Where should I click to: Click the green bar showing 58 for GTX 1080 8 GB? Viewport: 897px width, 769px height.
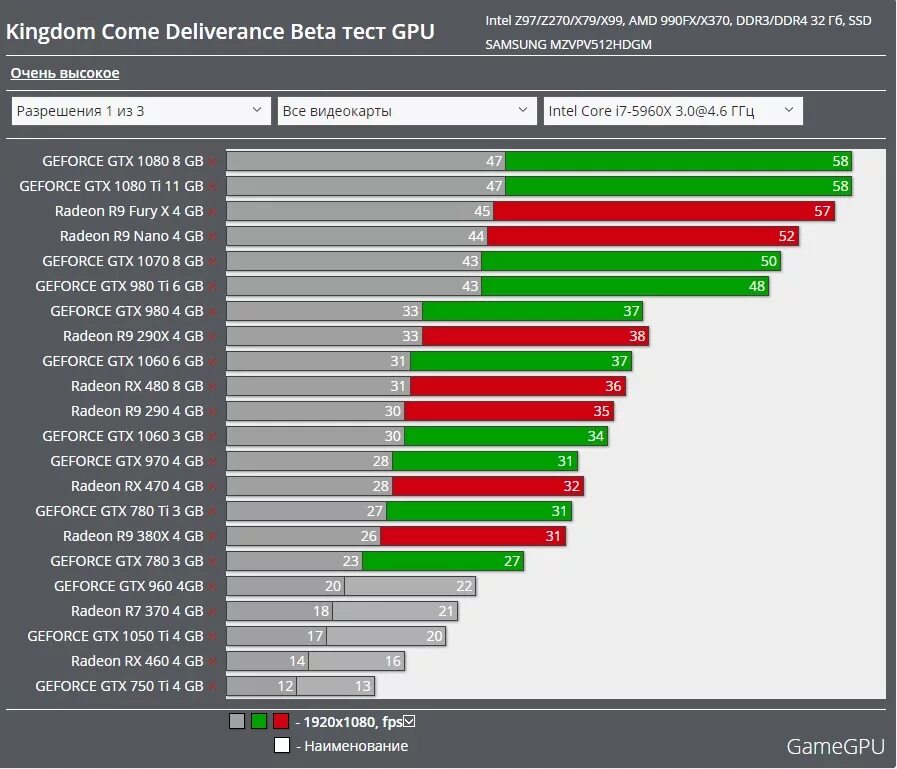coord(678,161)
